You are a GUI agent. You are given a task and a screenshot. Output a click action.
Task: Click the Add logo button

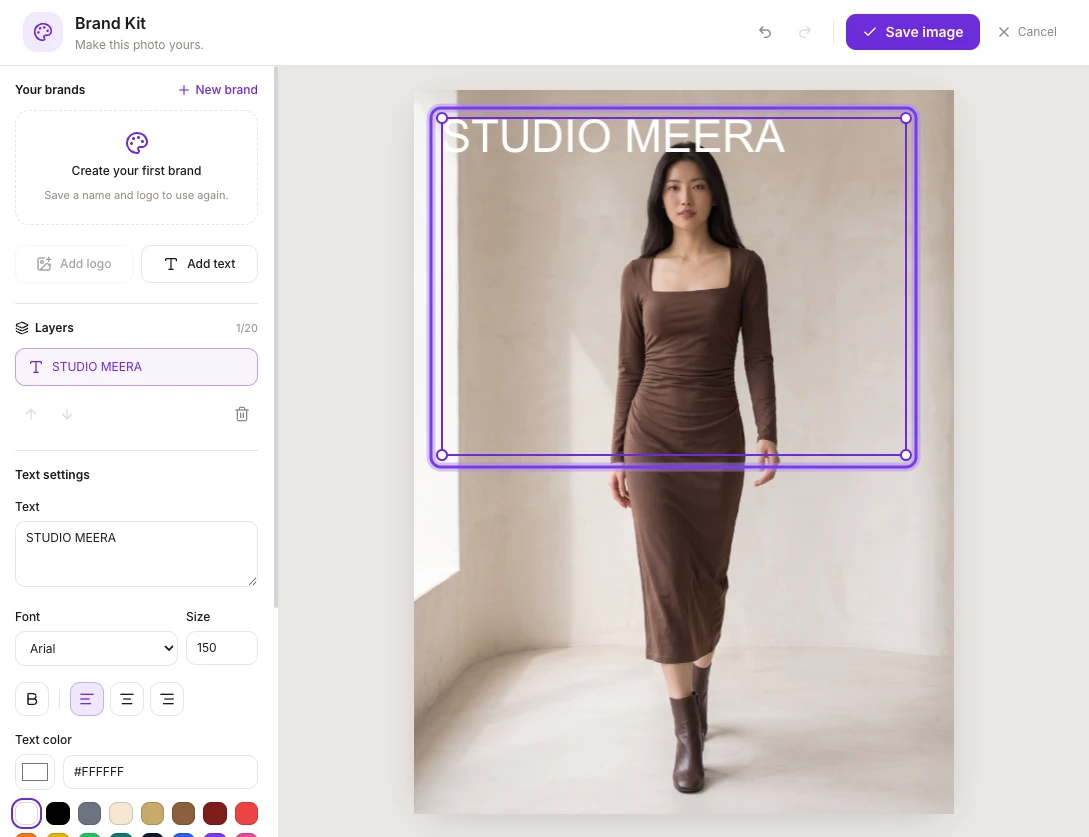pyautogui.click(x=74, y=264)
